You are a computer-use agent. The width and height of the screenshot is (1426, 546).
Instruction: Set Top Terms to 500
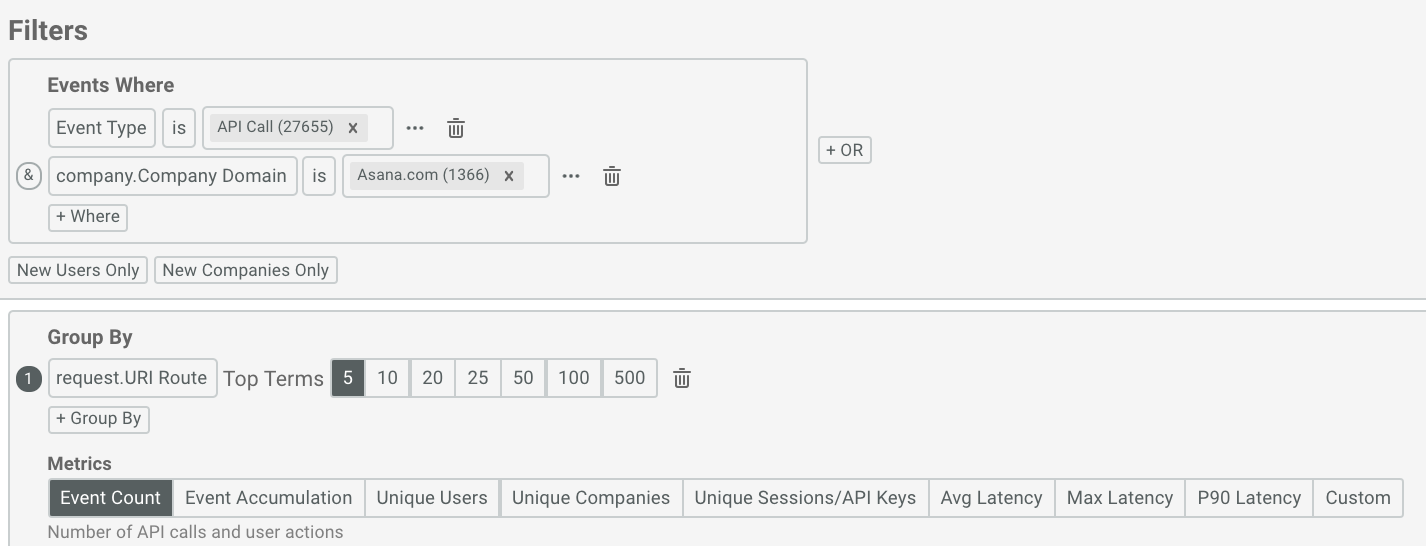(629, 378)
